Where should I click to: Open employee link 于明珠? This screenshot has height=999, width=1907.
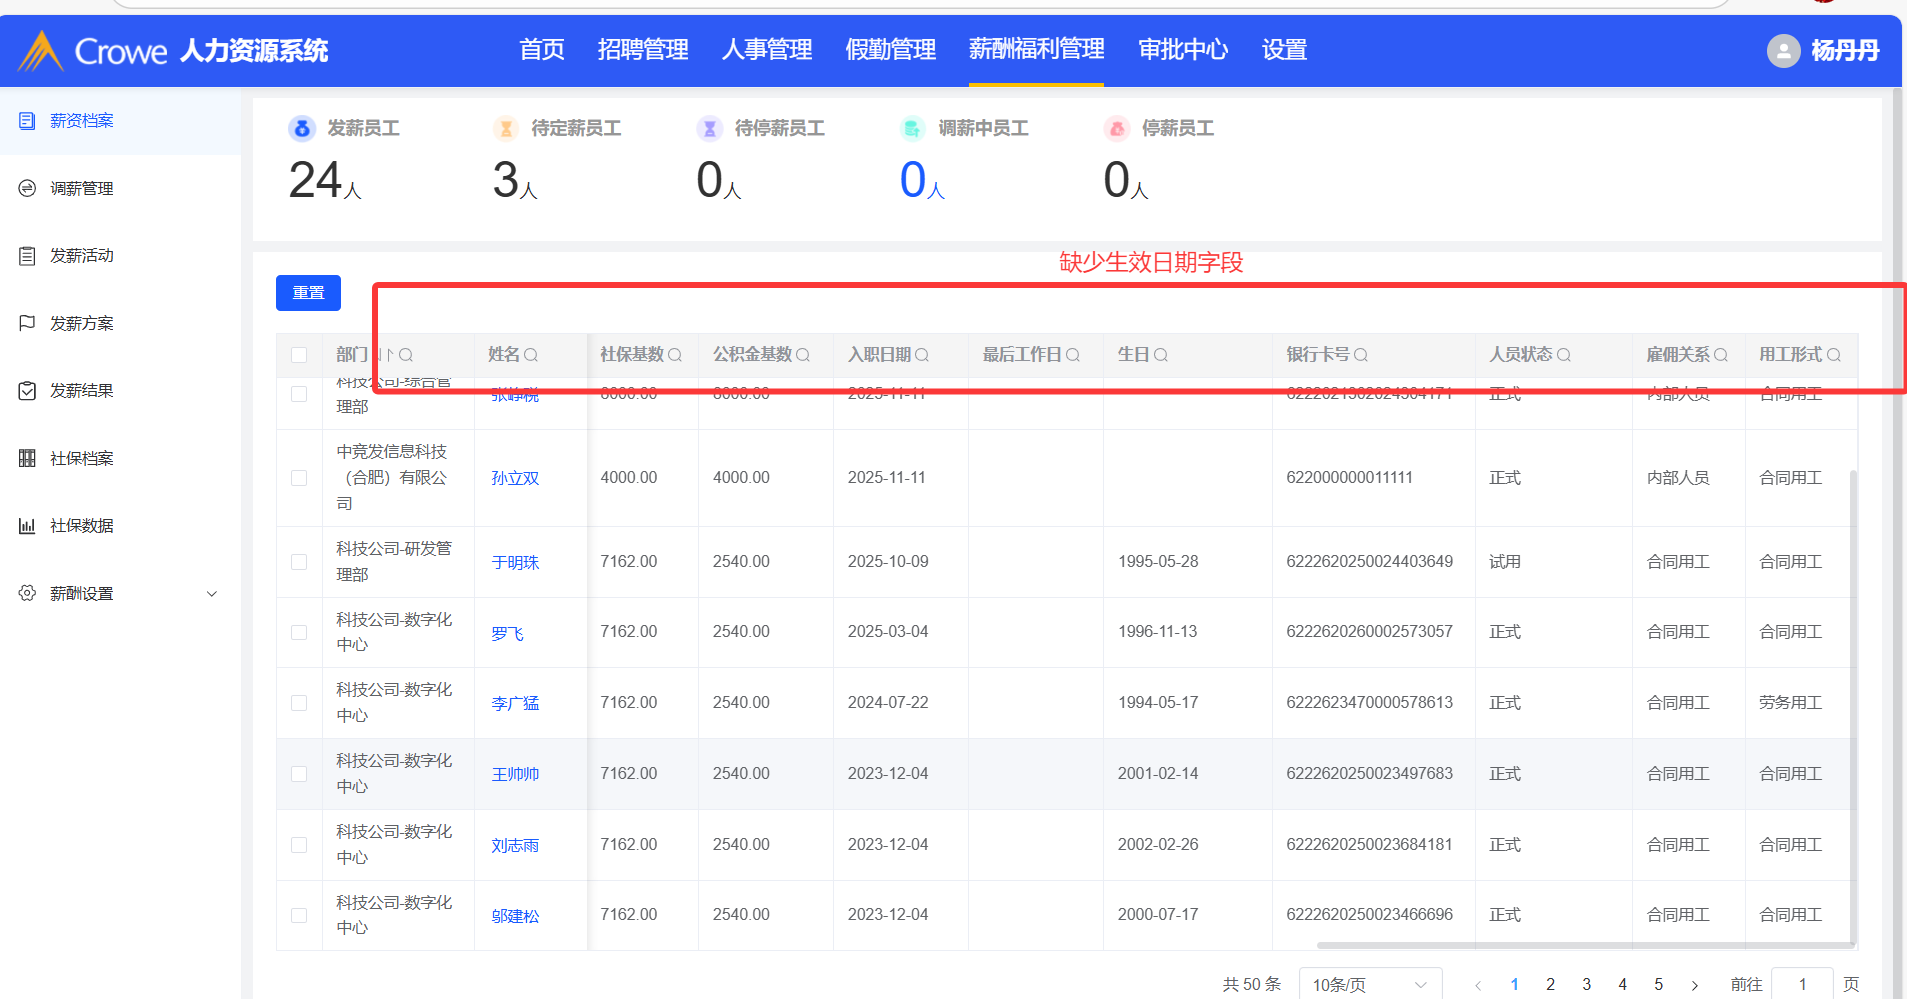(515, 563)
